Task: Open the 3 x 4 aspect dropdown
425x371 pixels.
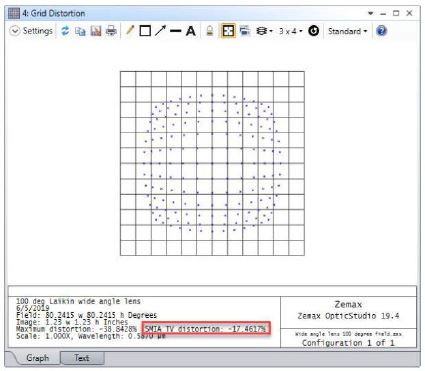Action: pyautogui.click(x=291, y=31)
